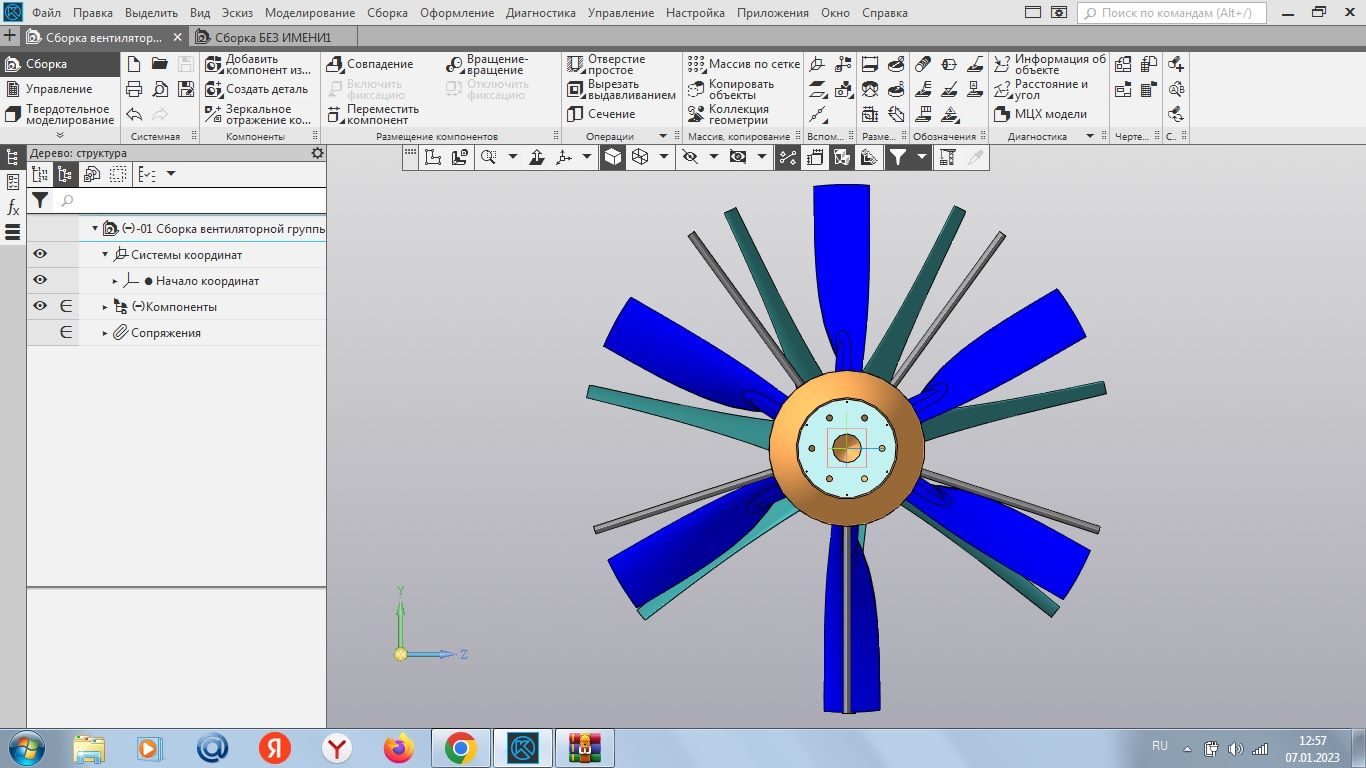This screenshot has height=768, width=1366.
Task: Click the tree search input field
Action: 190,201
